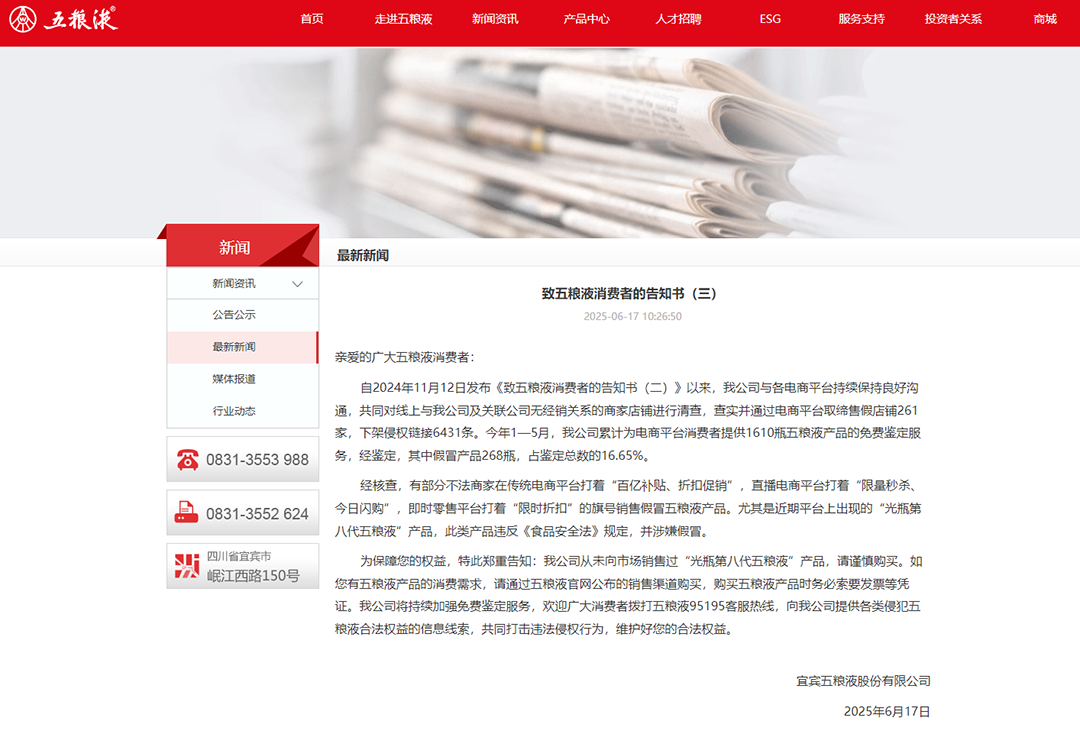Open 走进五粮液 in the navigation bar
1080x734 pixels.
pos(406,18)
